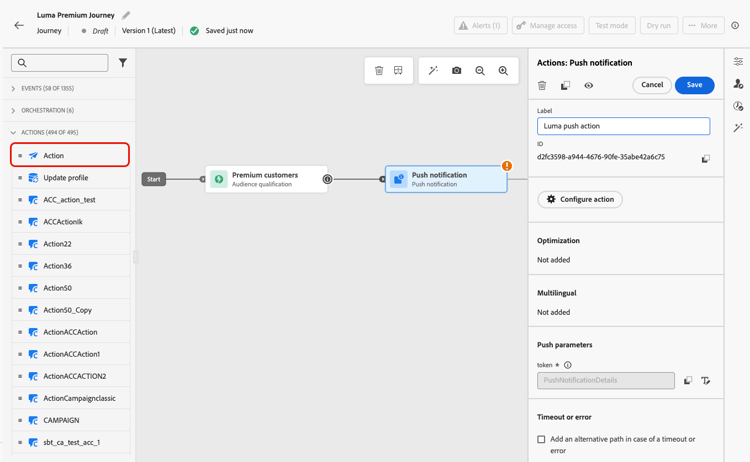Take a canvas snapshot with camera icon
Viewport: 750px width, 462px height.
tap(456, 70)
